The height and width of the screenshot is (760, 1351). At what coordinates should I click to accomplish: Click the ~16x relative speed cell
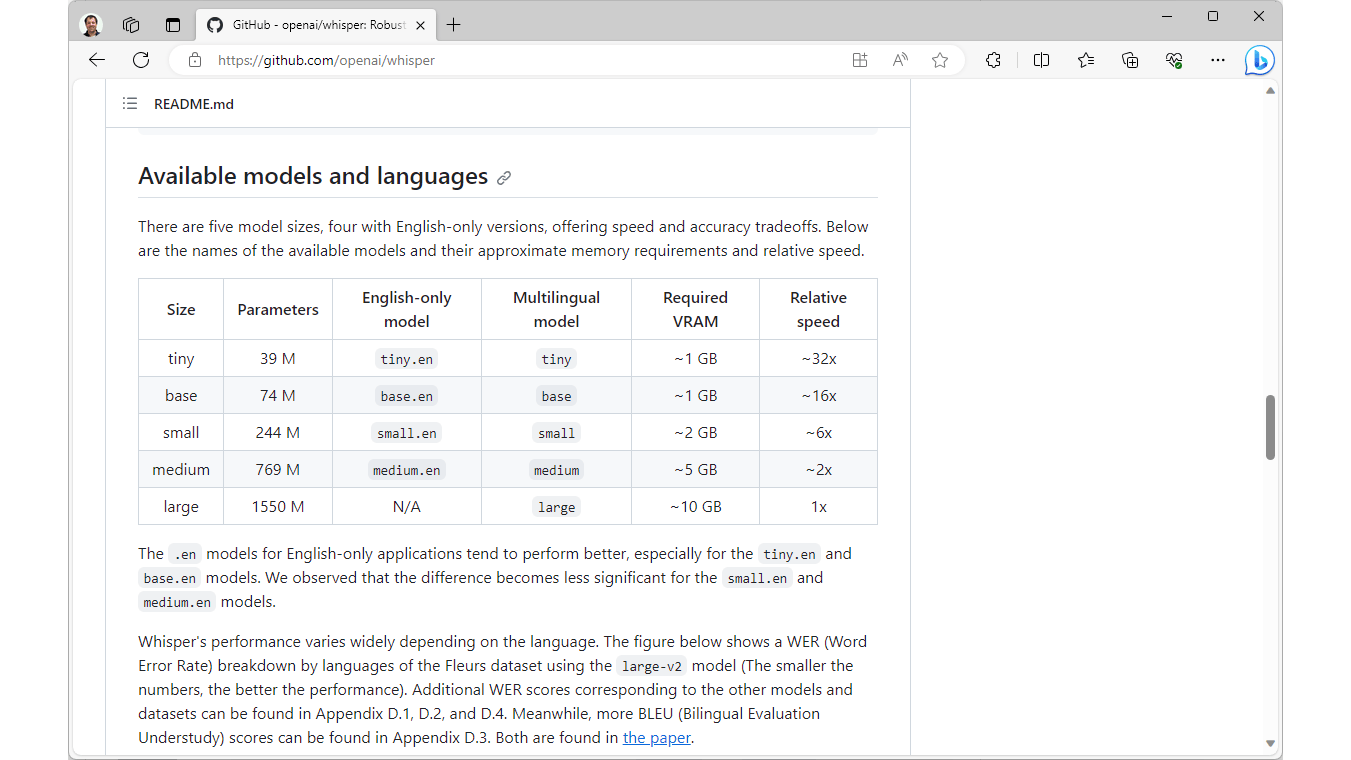tap(819, 396)
